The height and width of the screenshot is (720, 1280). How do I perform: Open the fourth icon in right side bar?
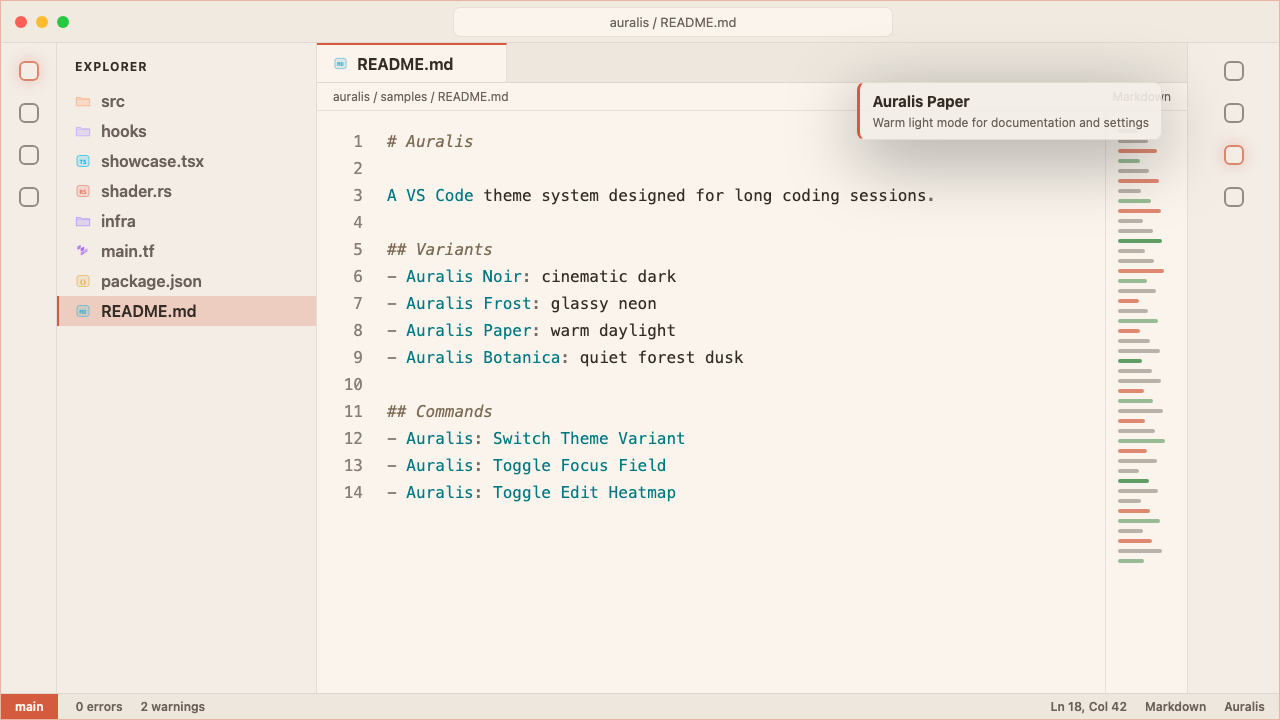click(1234, 197)
